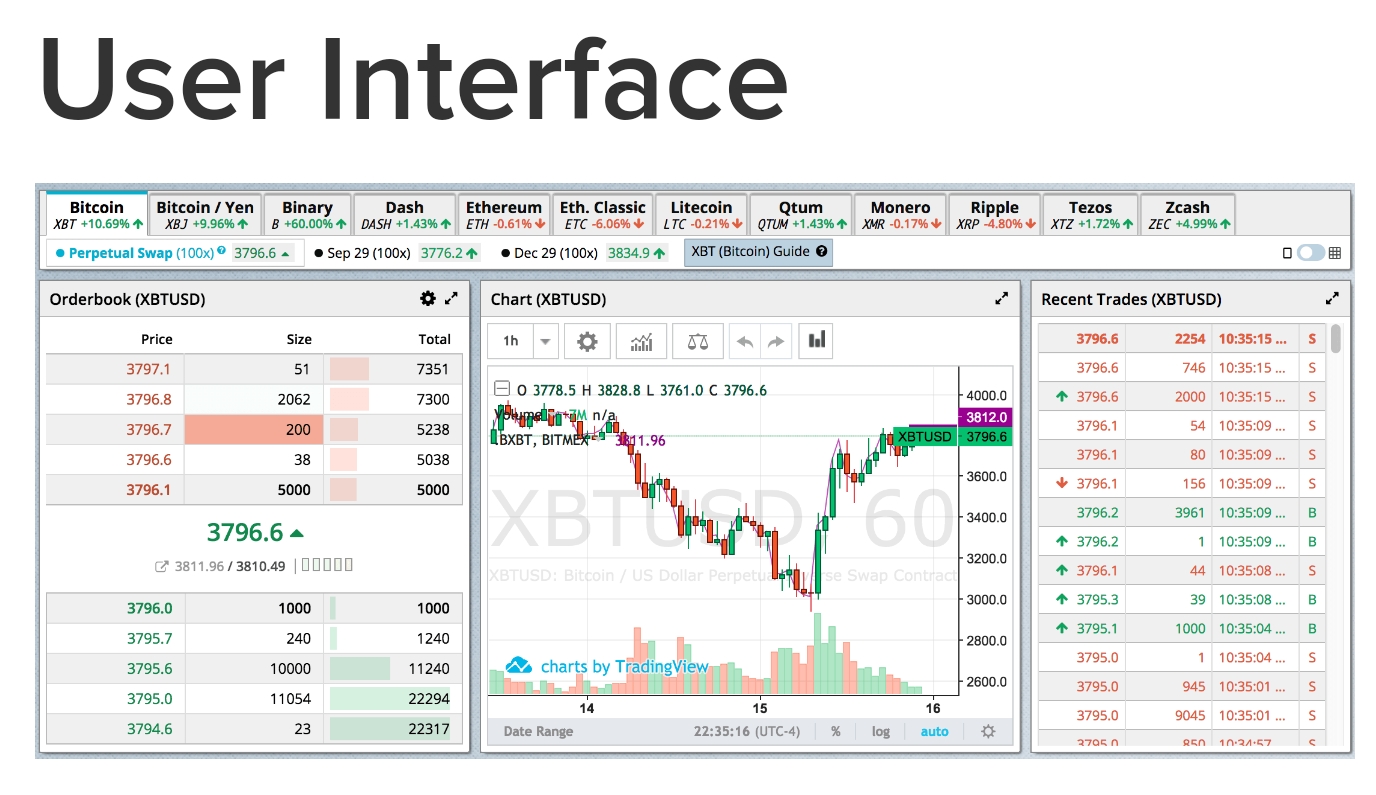
Task: Select the 1h chart interval button
Action: click(x=511, y=341)
